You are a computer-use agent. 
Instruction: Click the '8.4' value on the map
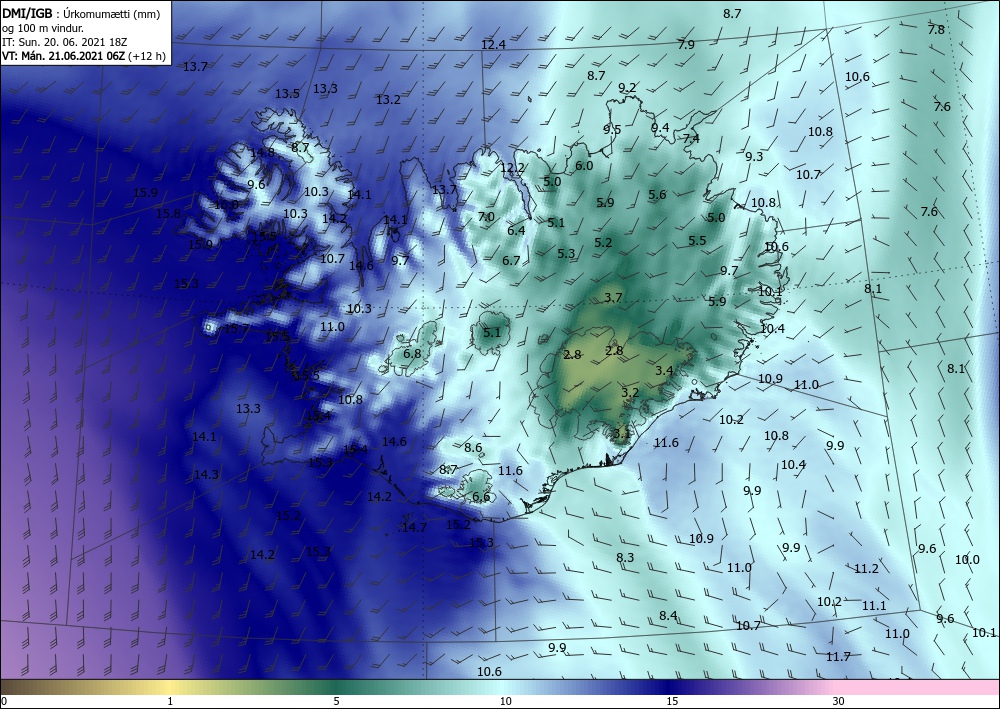pos(668,615)
